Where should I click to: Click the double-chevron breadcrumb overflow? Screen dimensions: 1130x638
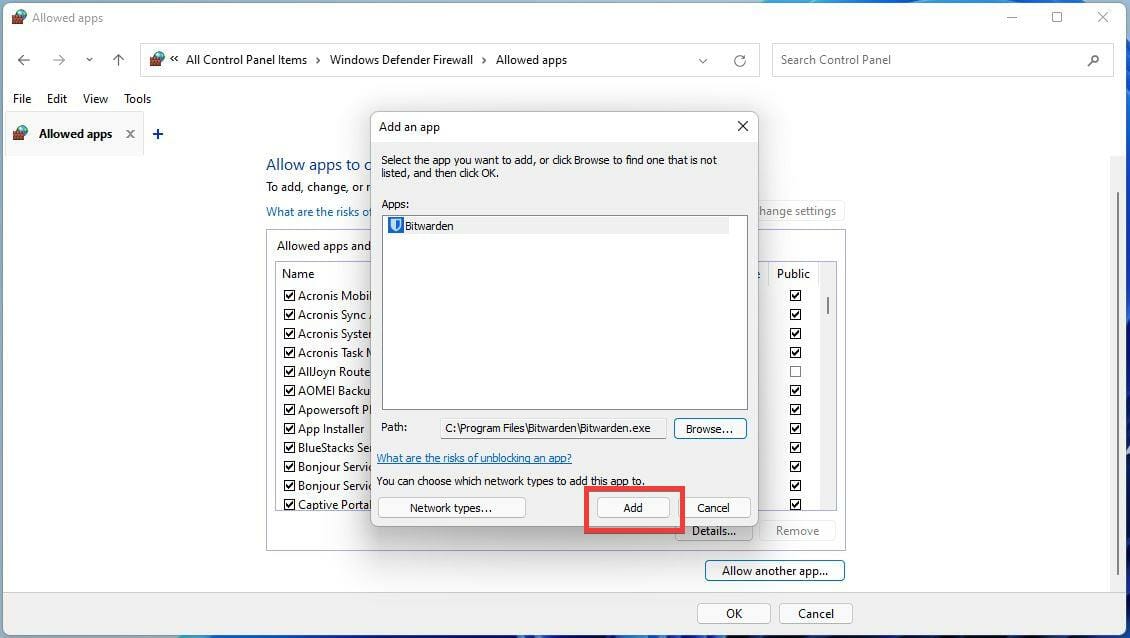(x=174, y=59)
